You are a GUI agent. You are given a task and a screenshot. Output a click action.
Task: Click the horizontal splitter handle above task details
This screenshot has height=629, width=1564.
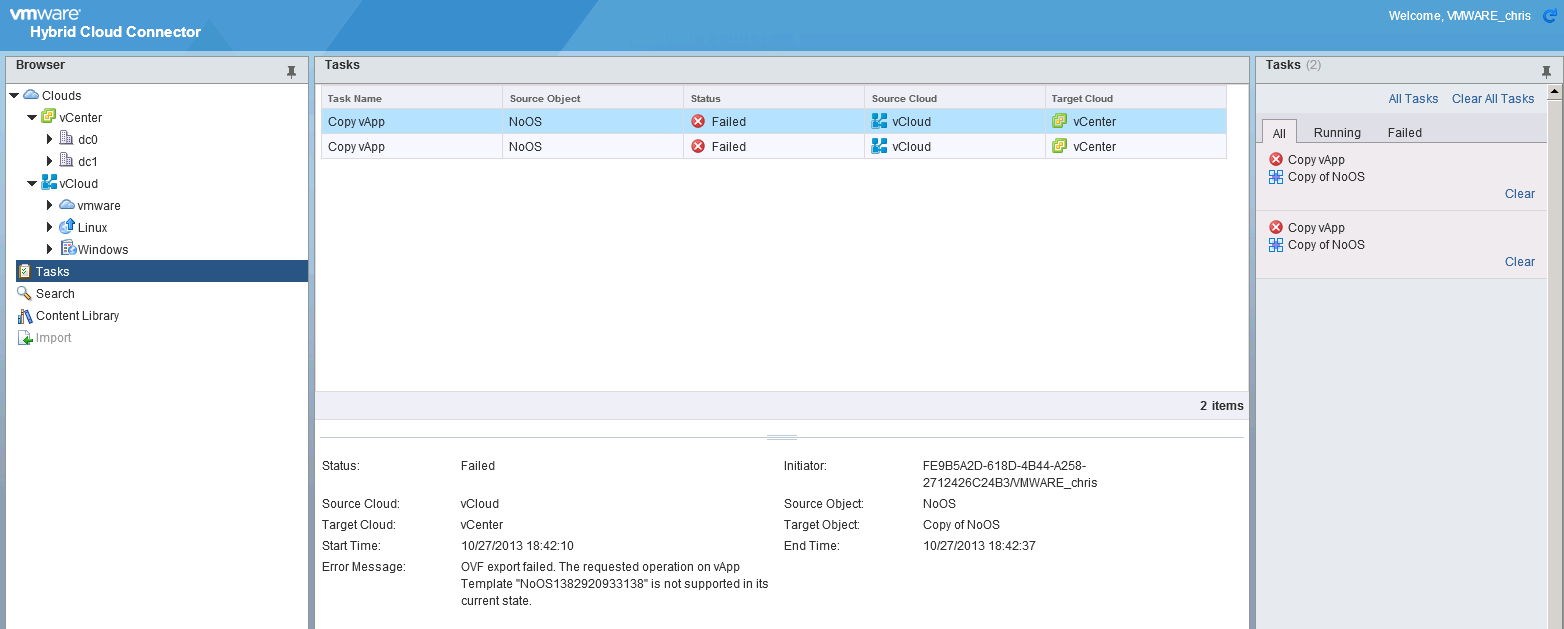coord(781,438)
